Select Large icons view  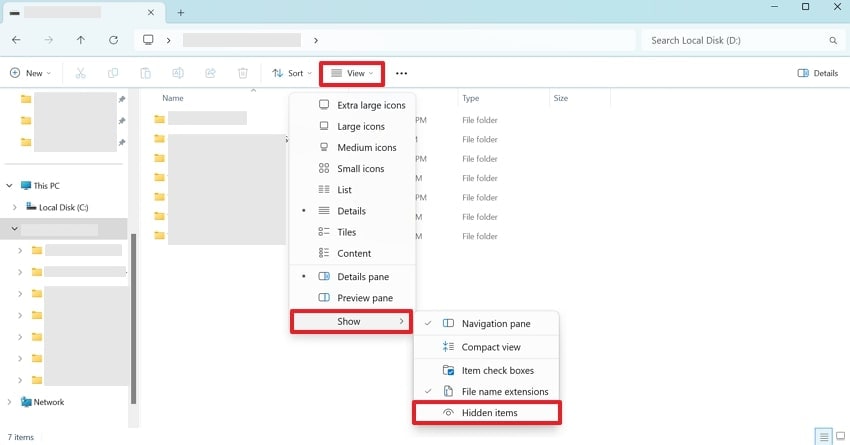[352, 126]
